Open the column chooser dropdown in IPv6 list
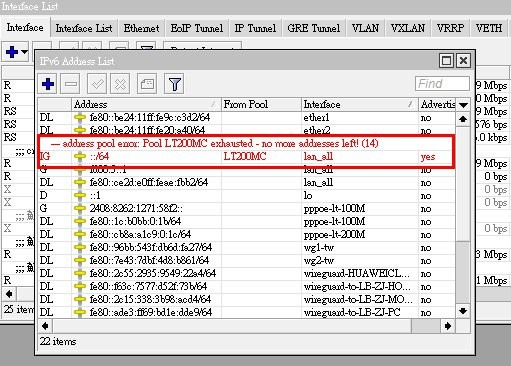 (463, 105)
